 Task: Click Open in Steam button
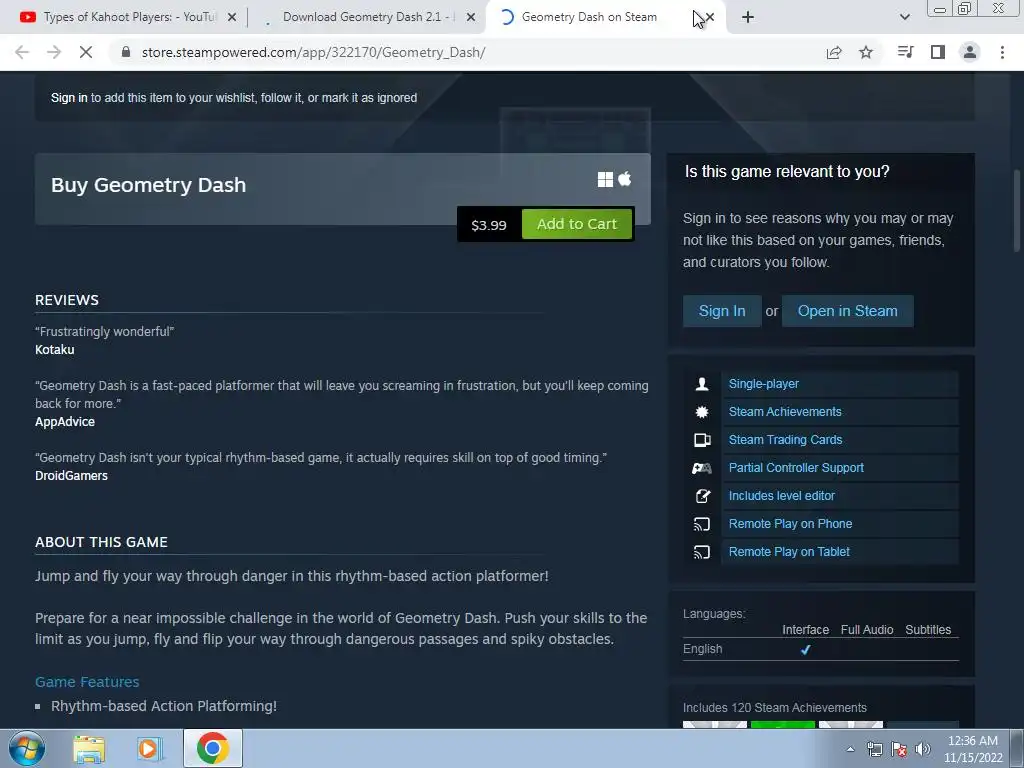847,311
